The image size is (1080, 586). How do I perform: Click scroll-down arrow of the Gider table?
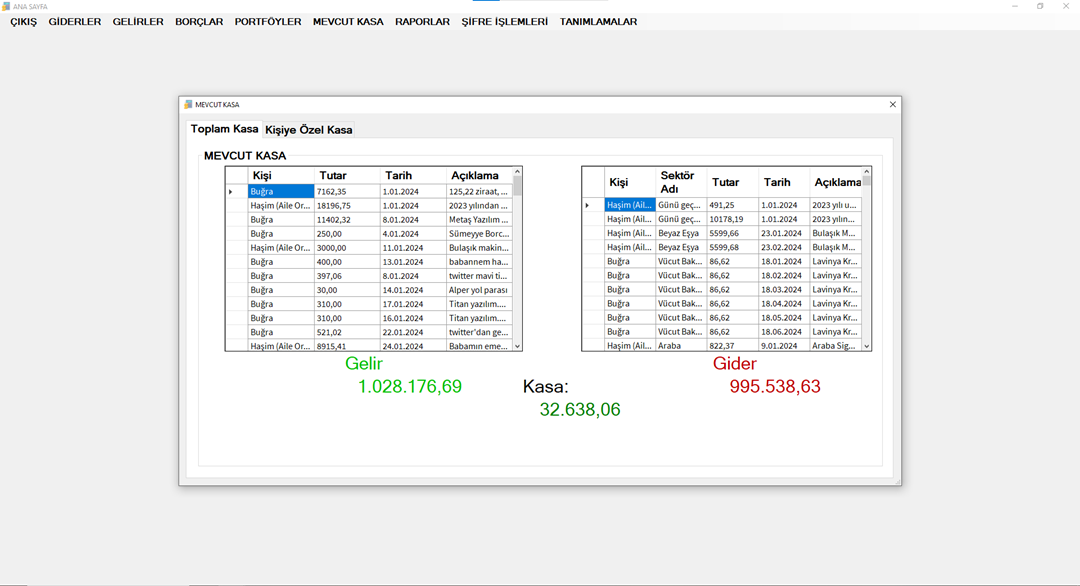click(x=866, y=346)
